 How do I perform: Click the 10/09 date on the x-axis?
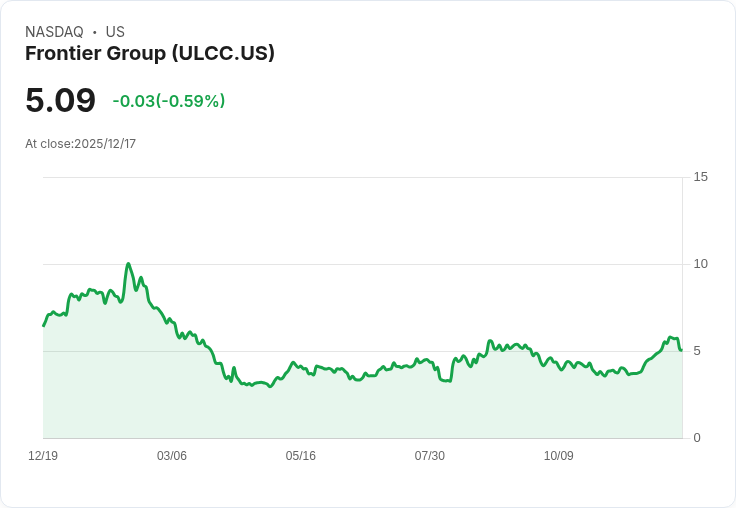(x=559, y=455)
